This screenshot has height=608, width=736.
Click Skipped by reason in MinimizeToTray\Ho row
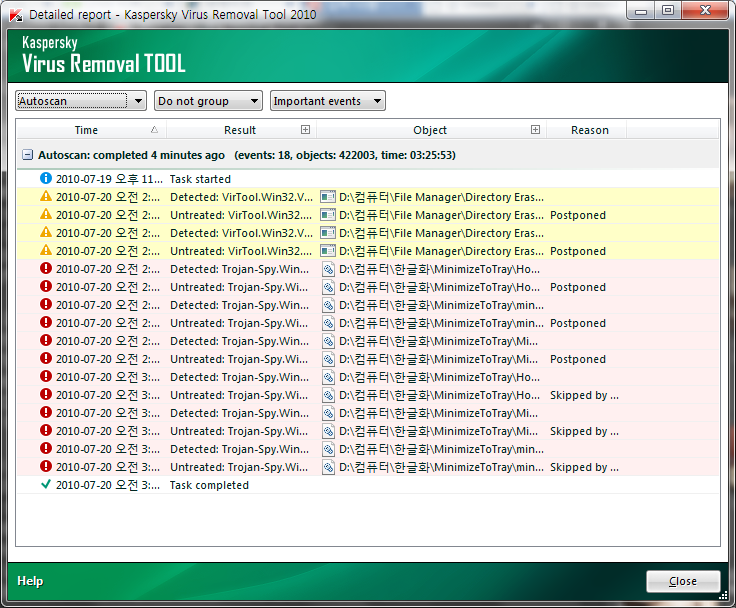pos(584,395)
